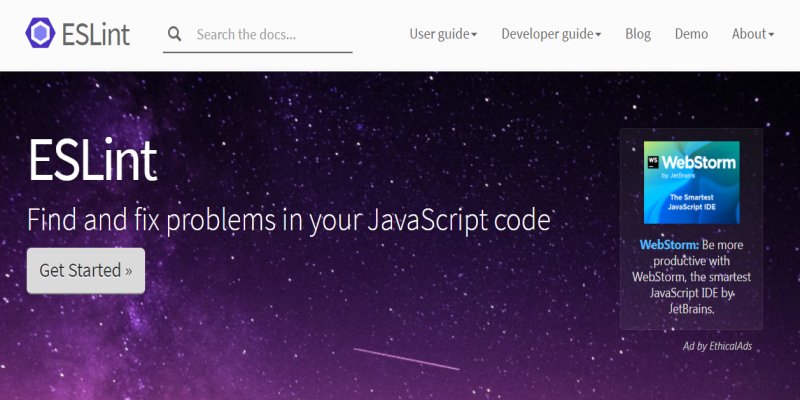800x400 pixels.
Task: Click the Get Started button
Action: tap(86, 270)
